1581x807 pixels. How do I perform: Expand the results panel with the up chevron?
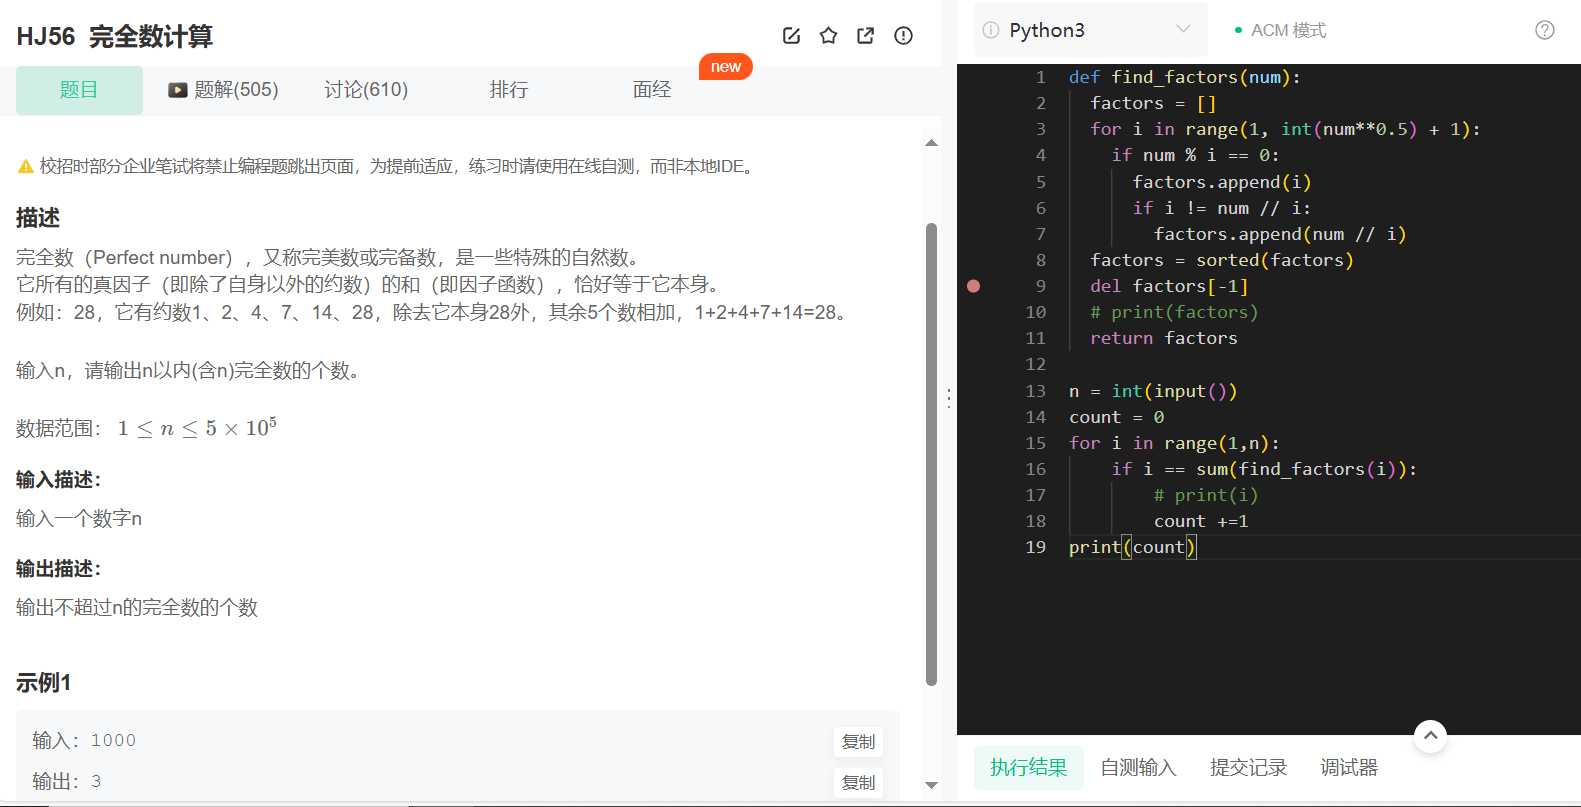1431,736
